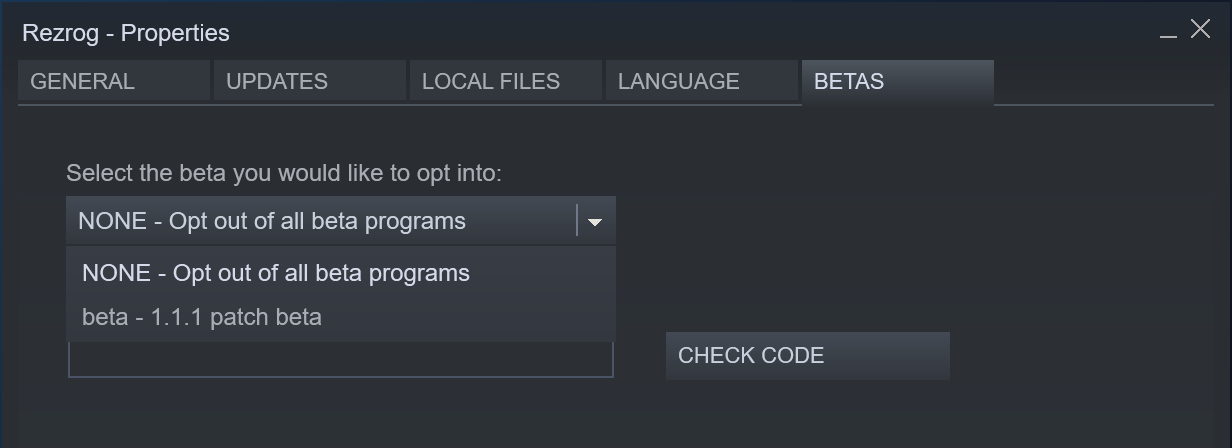
Task: Click the 'Select the beta' label text
Action: pyautogui.click(x=283, y=173)
